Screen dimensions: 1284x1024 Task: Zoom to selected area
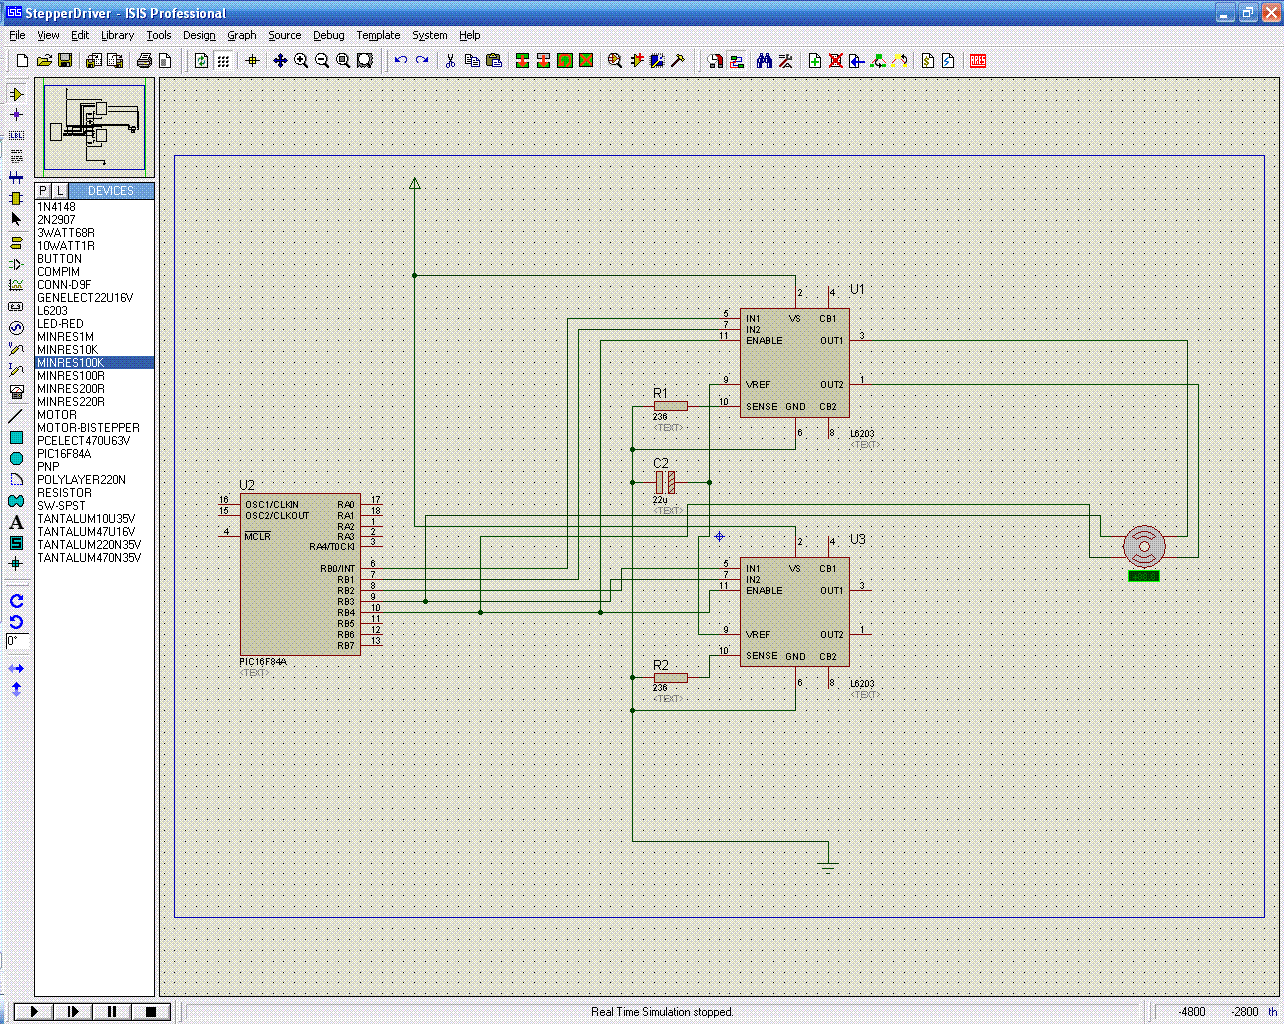pos(365,61)
